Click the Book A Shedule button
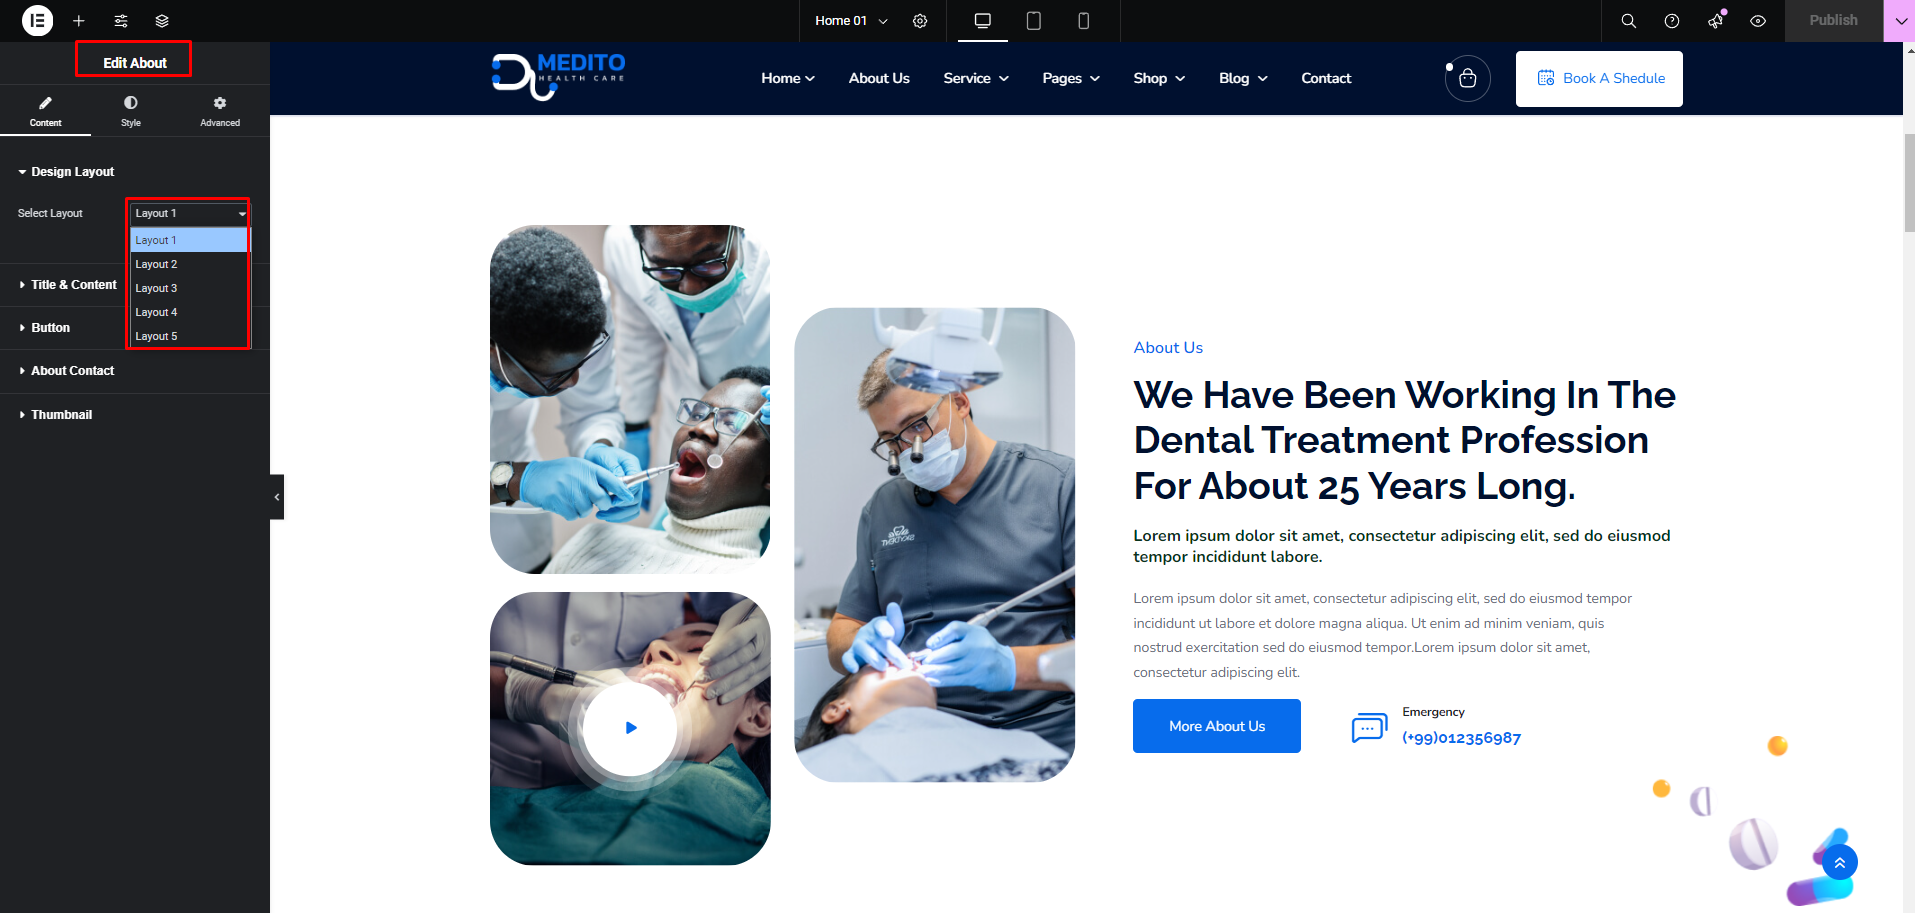 point(1598,79)
